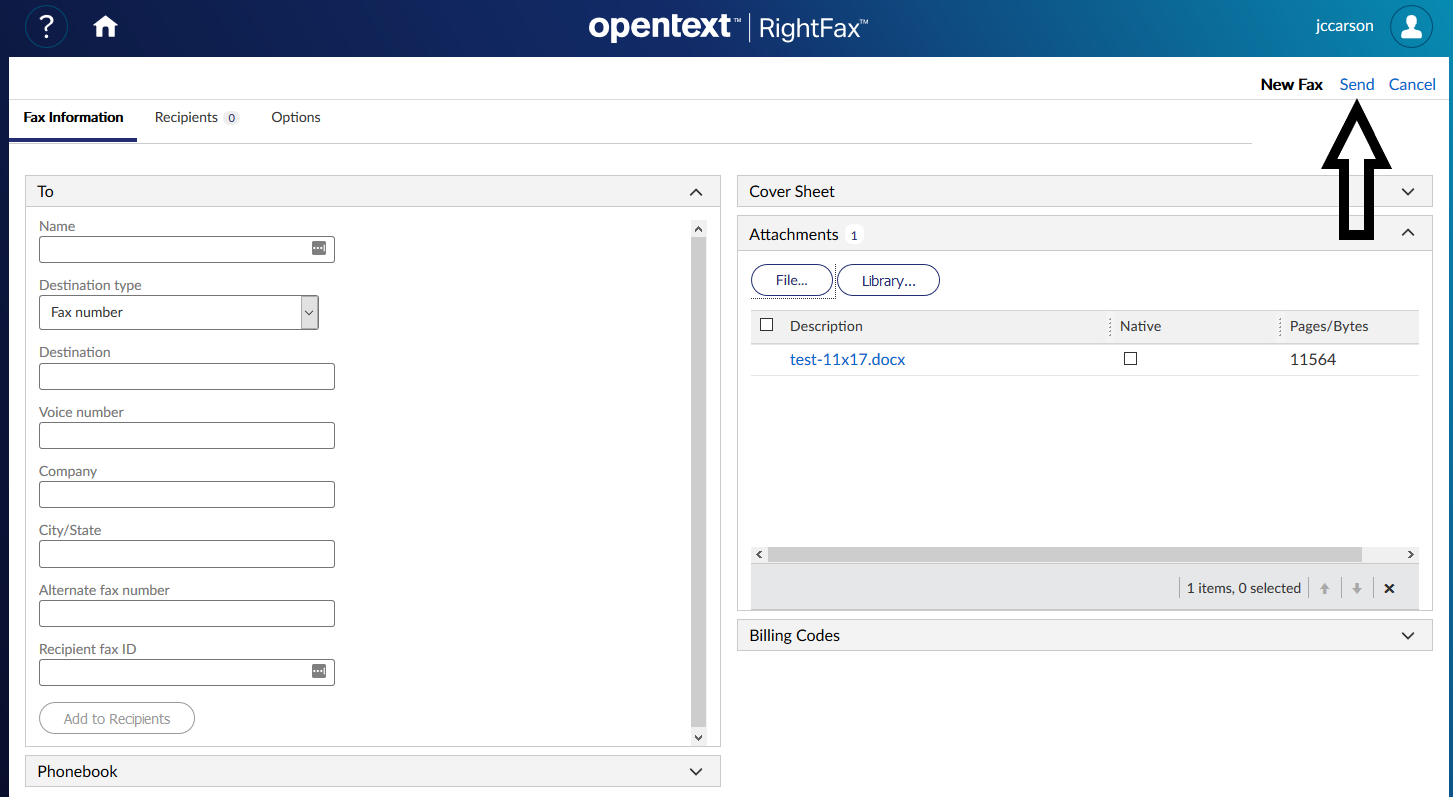
Task: Click the '1 items, 0 selected' status text
Action: pyautogui.click(x=1244, y=588)
